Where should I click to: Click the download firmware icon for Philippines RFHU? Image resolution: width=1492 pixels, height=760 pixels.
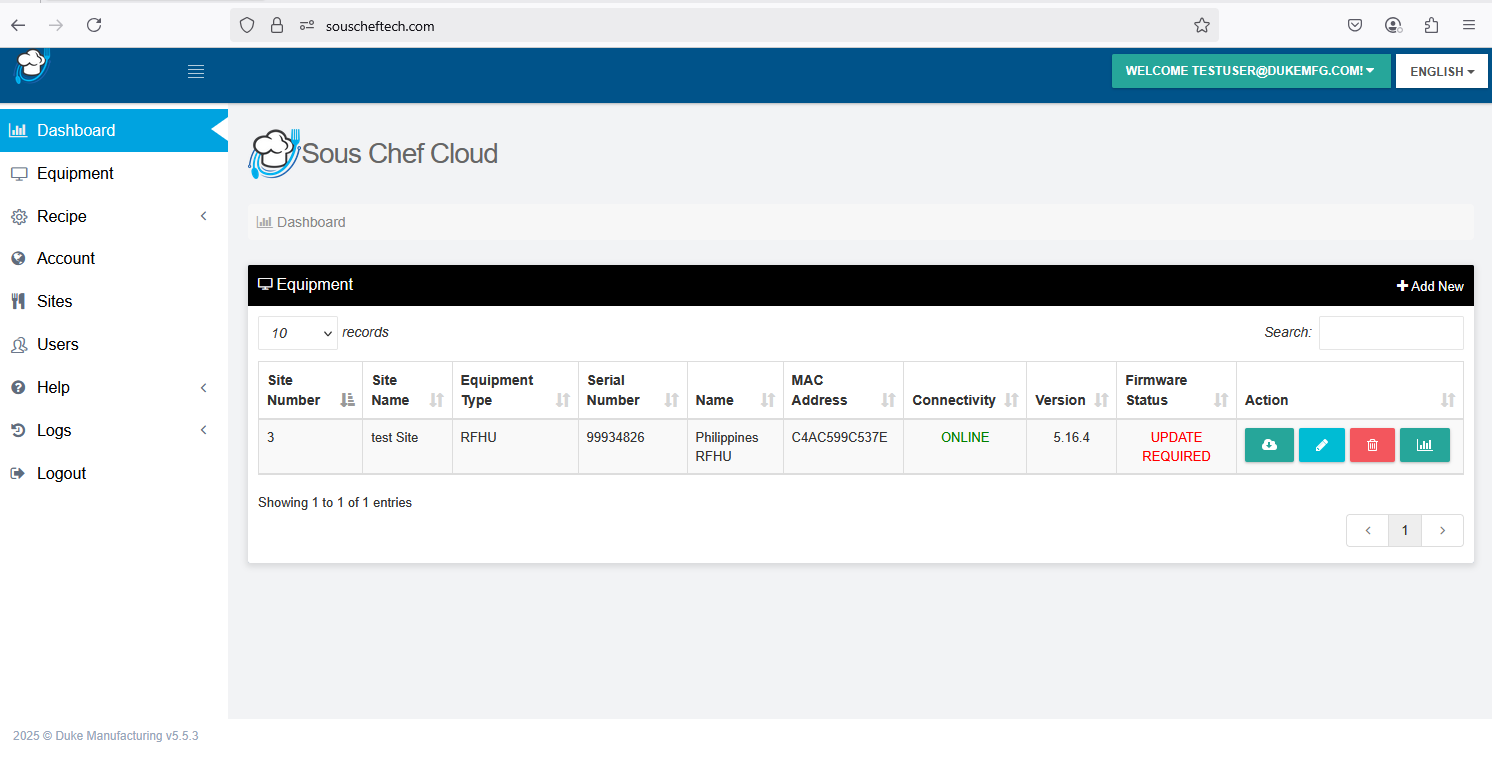pos(1269,445)
